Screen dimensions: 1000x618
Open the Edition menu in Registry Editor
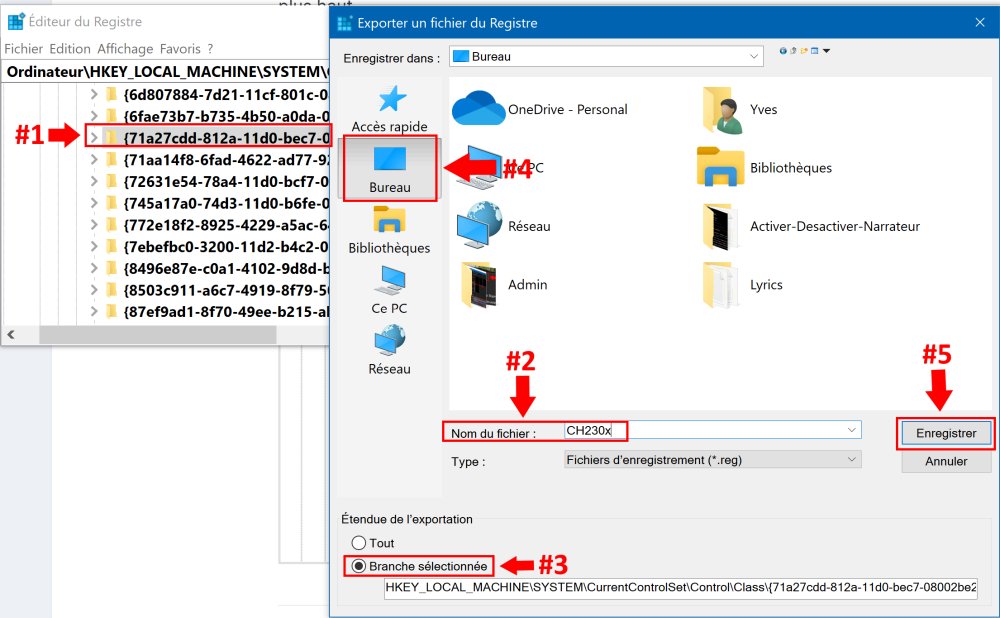70,49
